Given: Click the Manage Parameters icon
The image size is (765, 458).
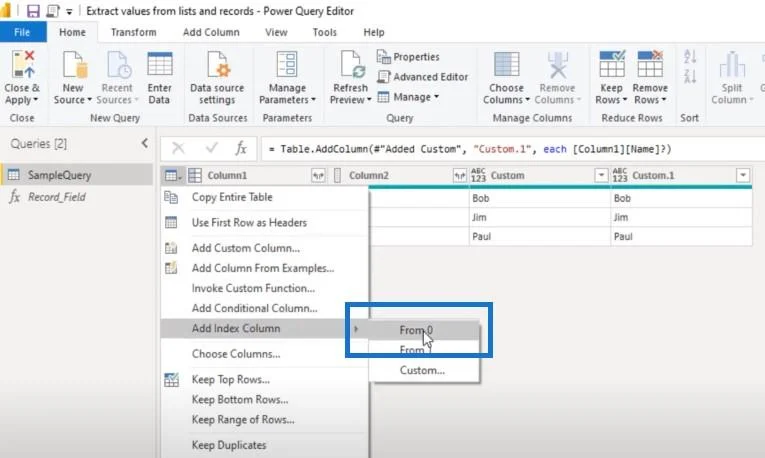Looking at the screenshot, I should [x=287, y=64].
